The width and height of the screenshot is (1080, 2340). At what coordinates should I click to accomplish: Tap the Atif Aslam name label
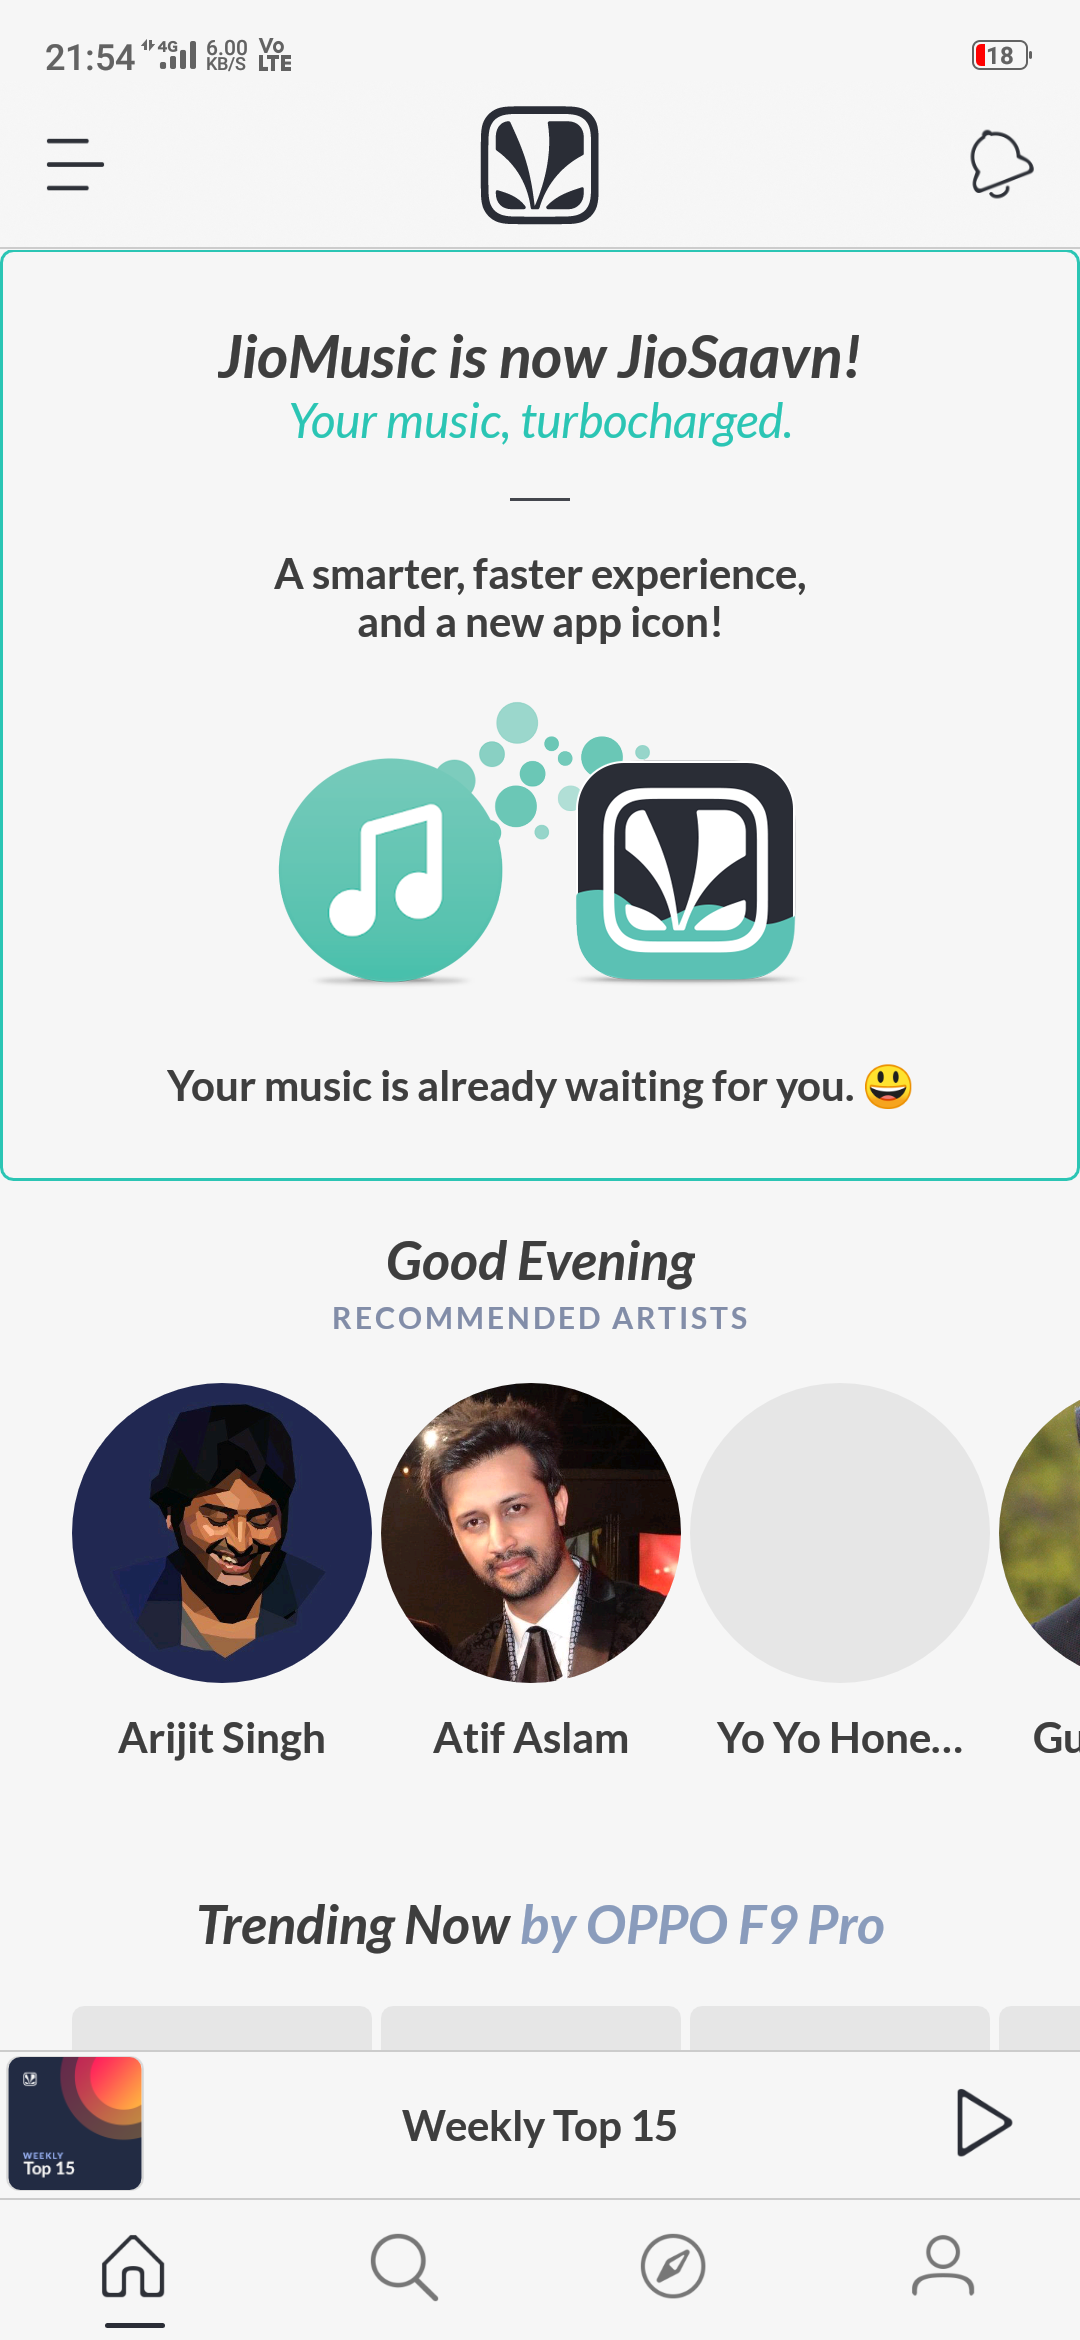point(531,1739)
